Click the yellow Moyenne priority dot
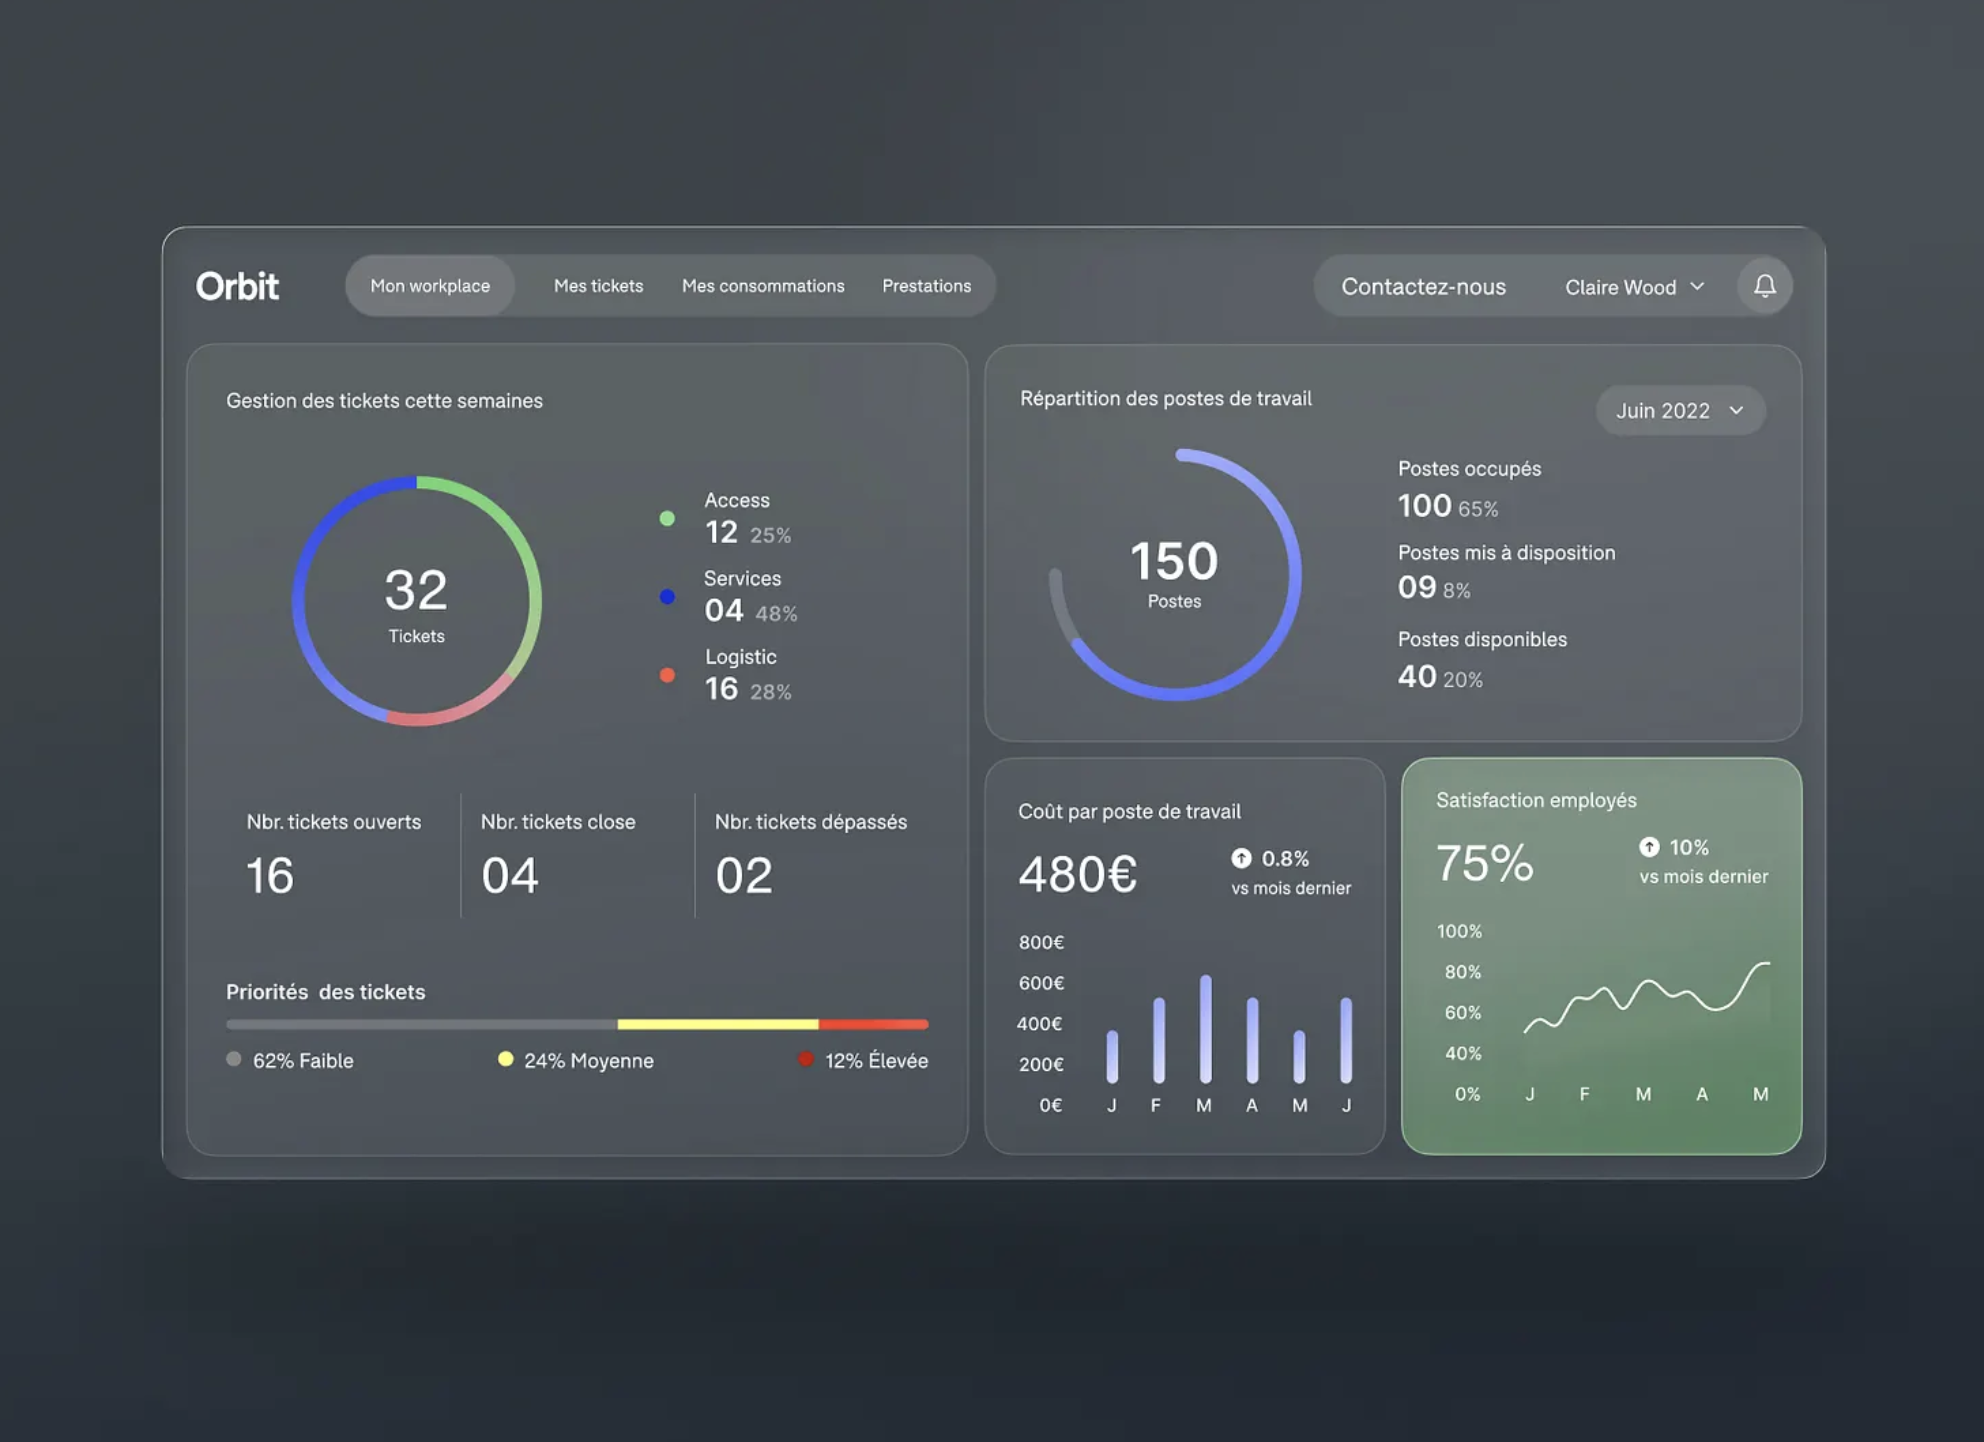This screenshot has width=1984, height=1442. coord(505,1059)
